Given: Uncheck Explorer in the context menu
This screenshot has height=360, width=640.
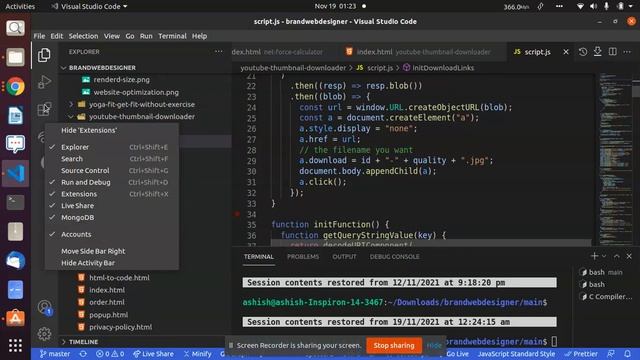Looking at the screenshot, I should point(111,147).
